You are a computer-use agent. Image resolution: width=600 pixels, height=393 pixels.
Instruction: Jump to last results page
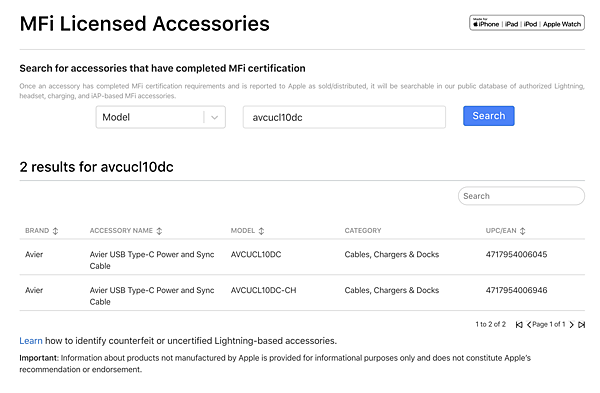click(582, 325)
